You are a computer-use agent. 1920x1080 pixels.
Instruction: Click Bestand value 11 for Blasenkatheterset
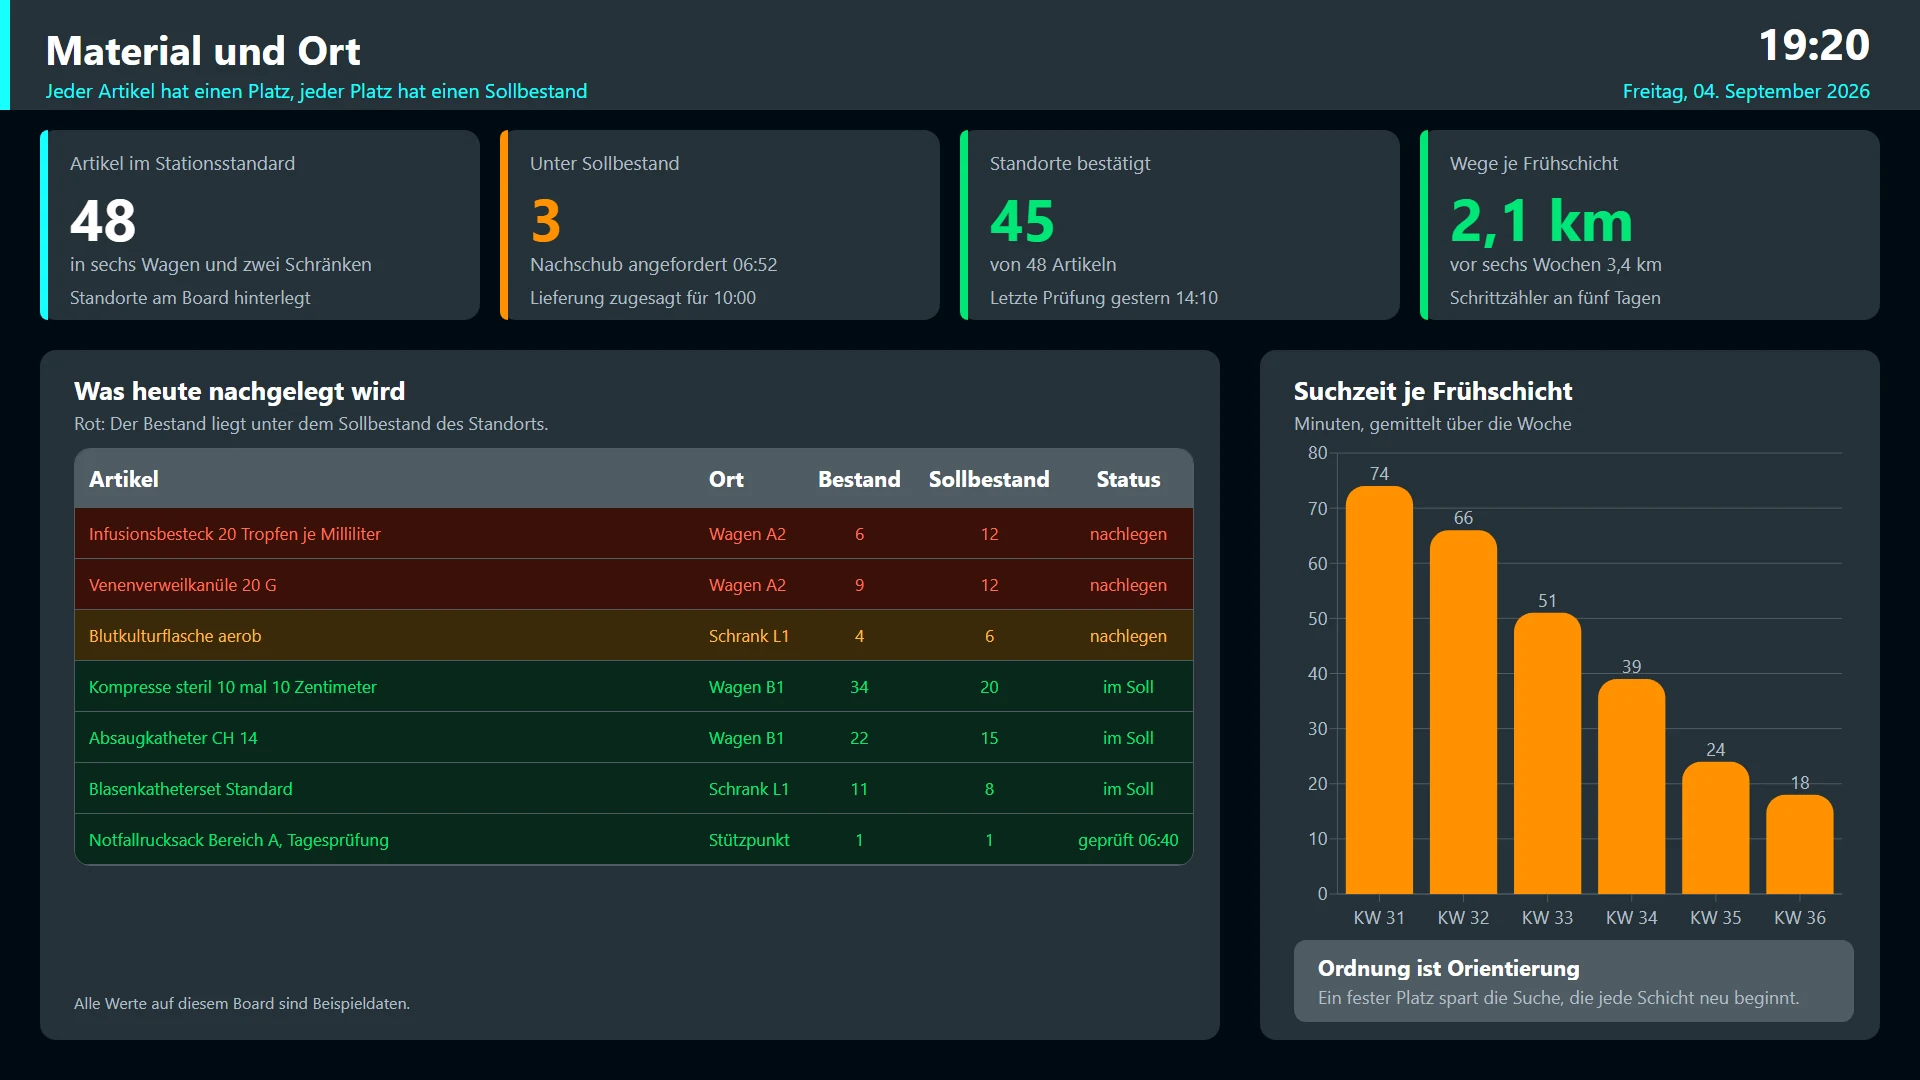859,789
